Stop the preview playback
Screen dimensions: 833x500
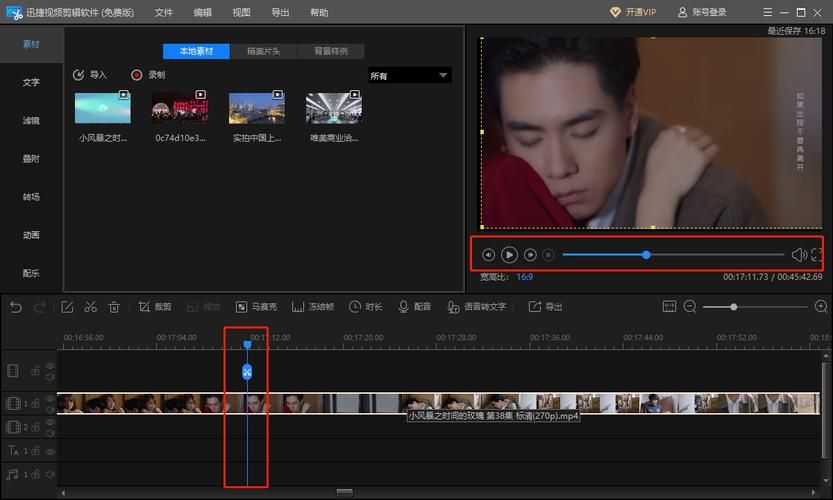tap(548, 255)
